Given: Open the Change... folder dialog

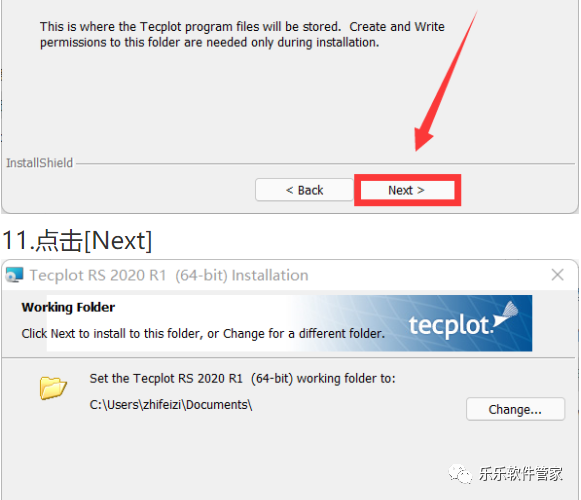Looking at the screenshot, I should [x=515, y=409].
